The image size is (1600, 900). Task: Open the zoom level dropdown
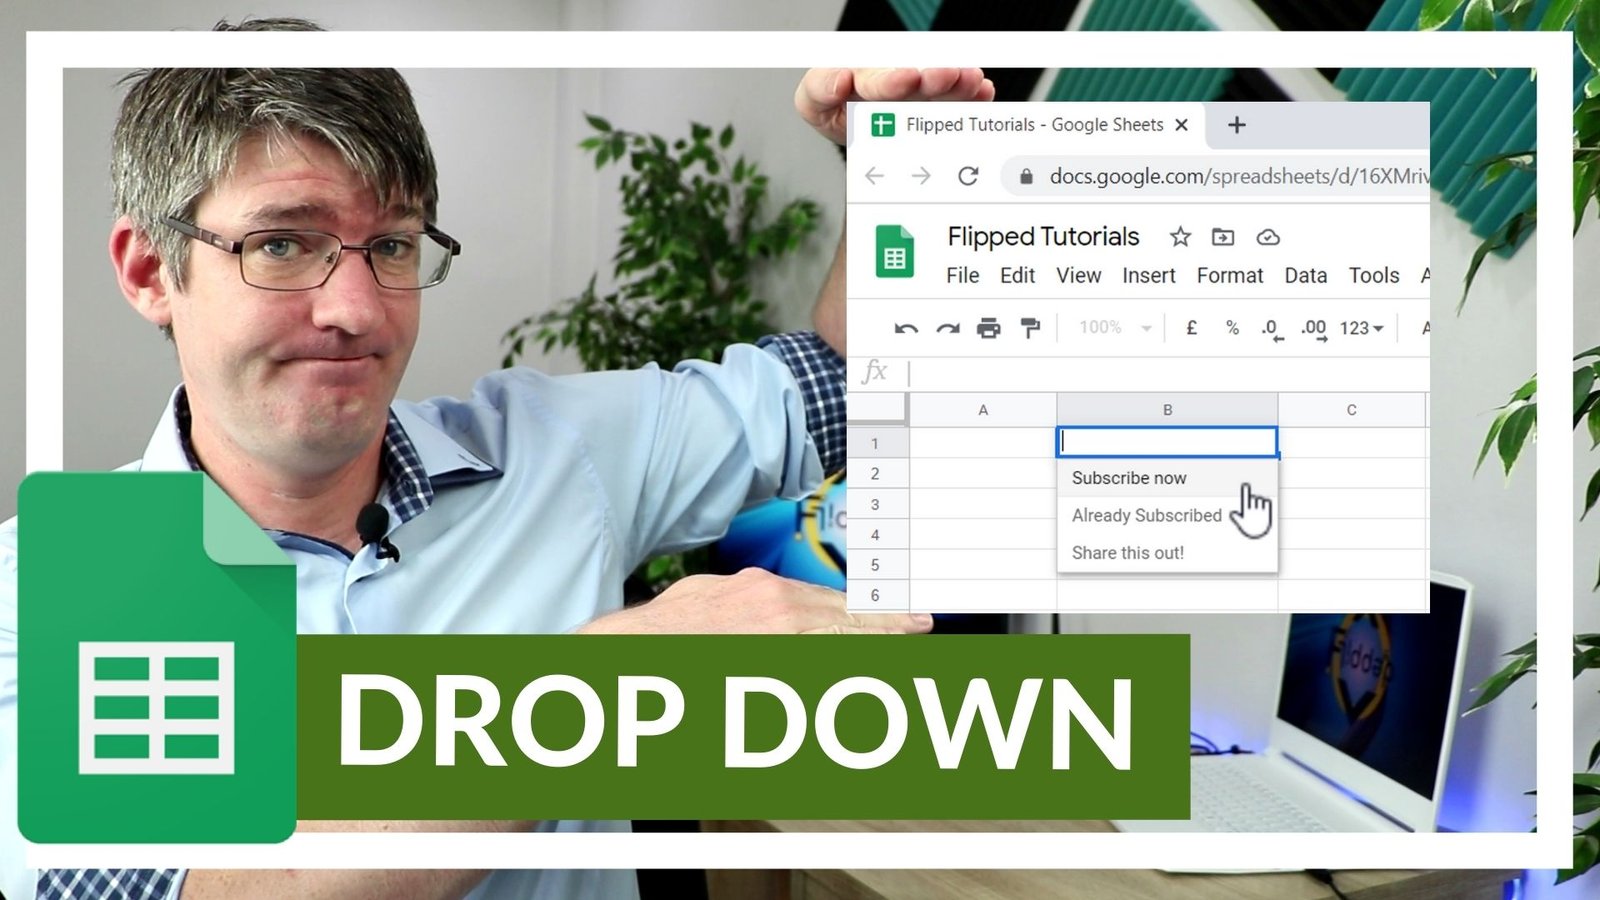1108,327
